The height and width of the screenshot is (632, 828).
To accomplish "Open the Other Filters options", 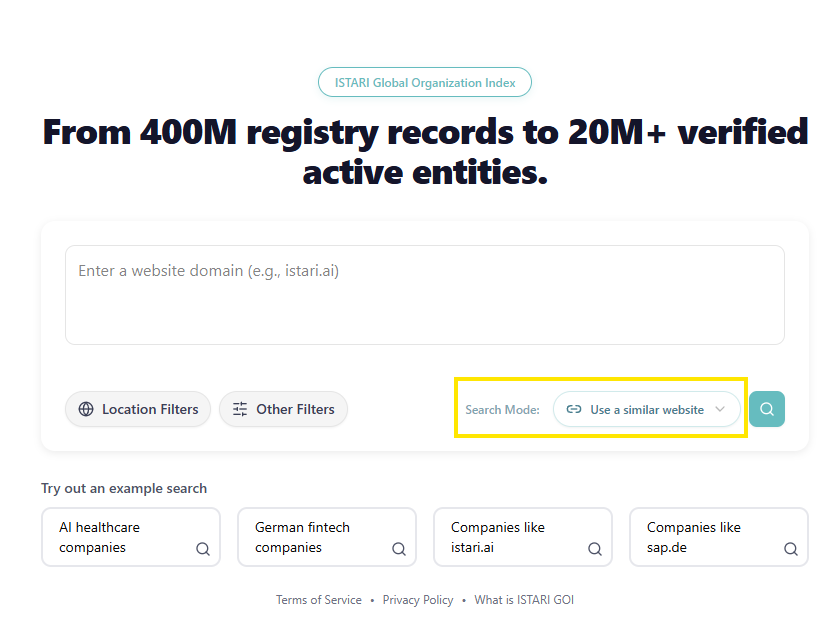I will pos(284,409).
